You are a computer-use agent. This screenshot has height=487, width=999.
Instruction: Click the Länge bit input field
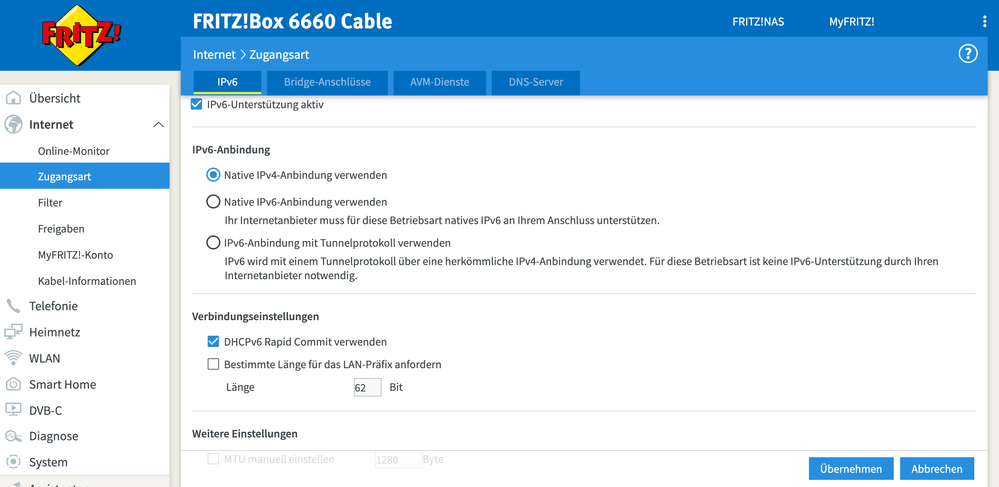click(368, 388)
